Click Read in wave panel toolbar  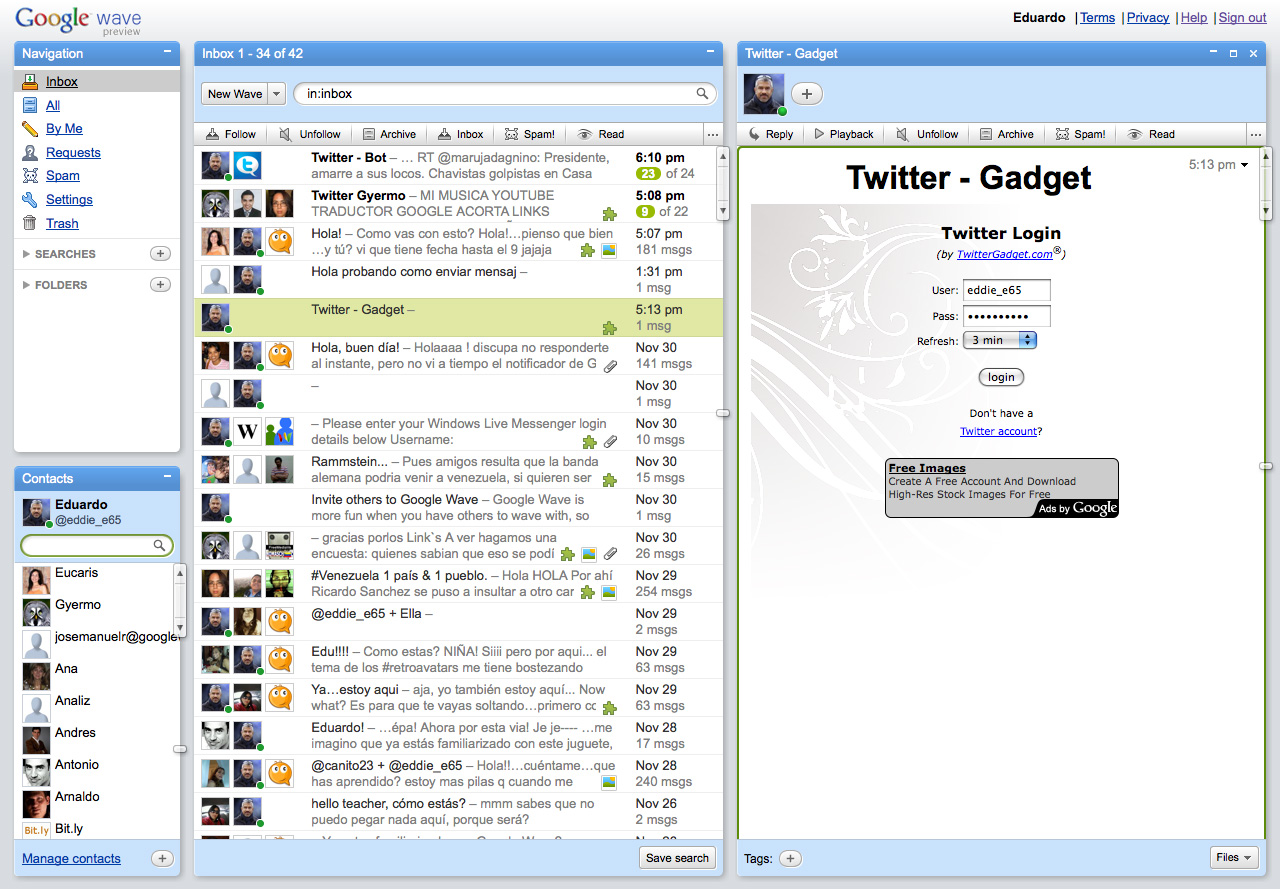[1151, 134]
